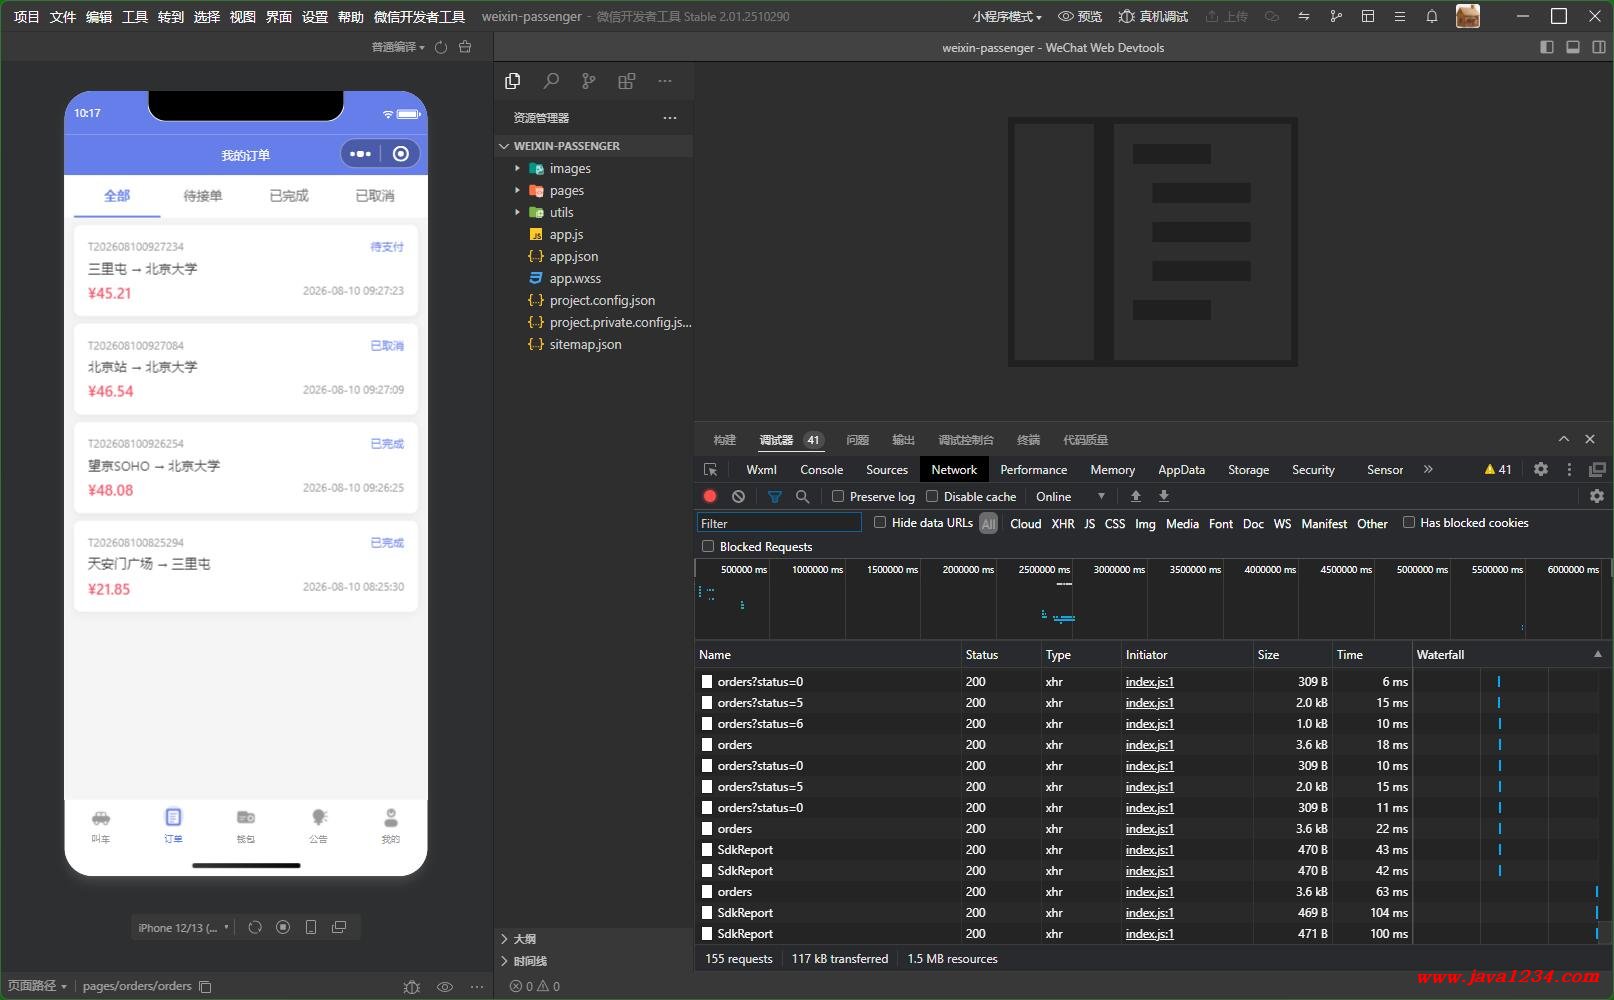Open the search panel magnifier icon
The image size is (1614, 1000).
(551, 81)
